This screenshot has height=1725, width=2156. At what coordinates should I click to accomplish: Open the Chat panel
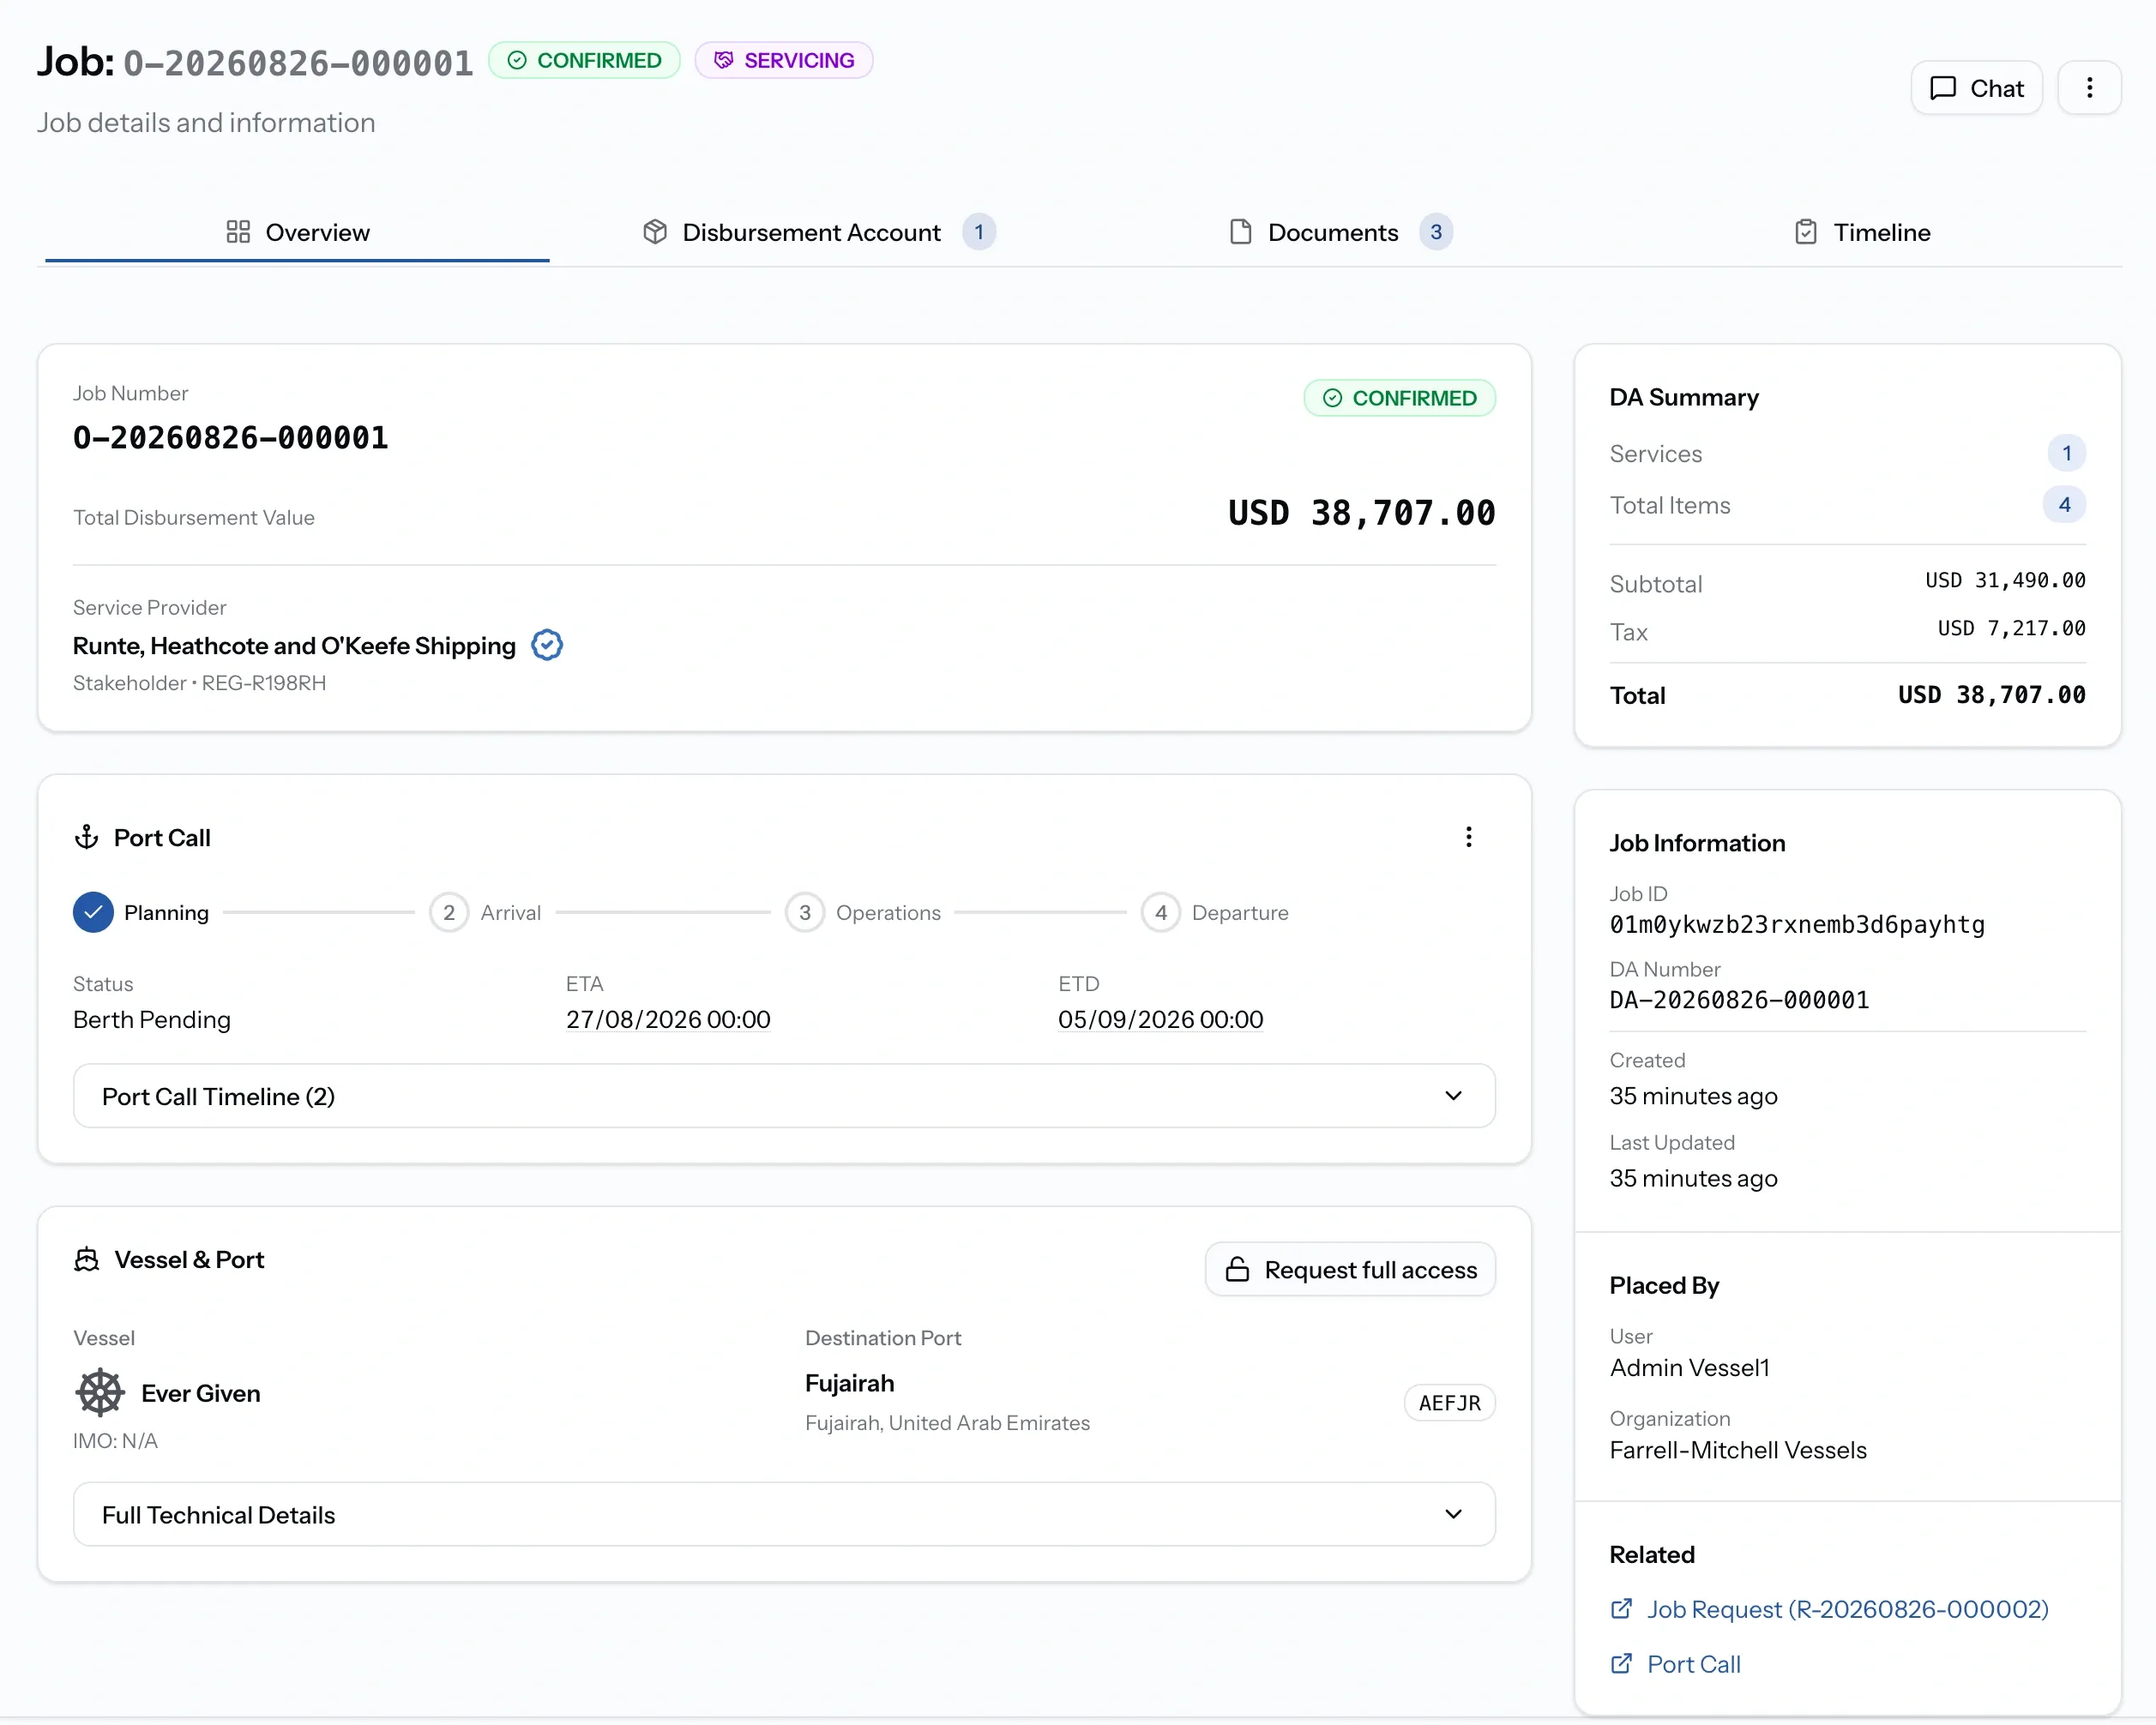coord(1976,88)
